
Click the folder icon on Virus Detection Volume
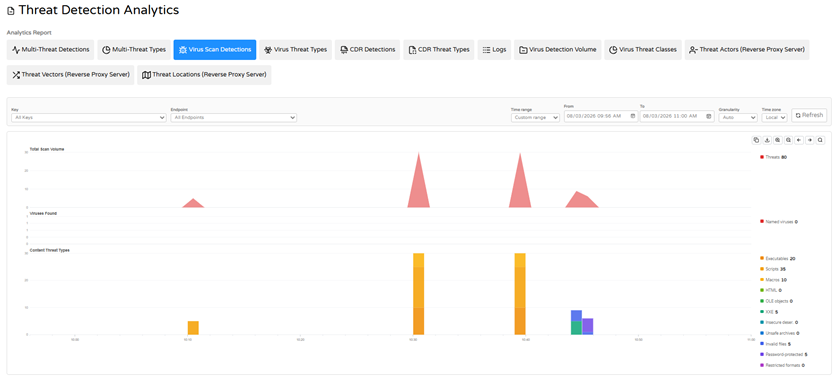524,50
